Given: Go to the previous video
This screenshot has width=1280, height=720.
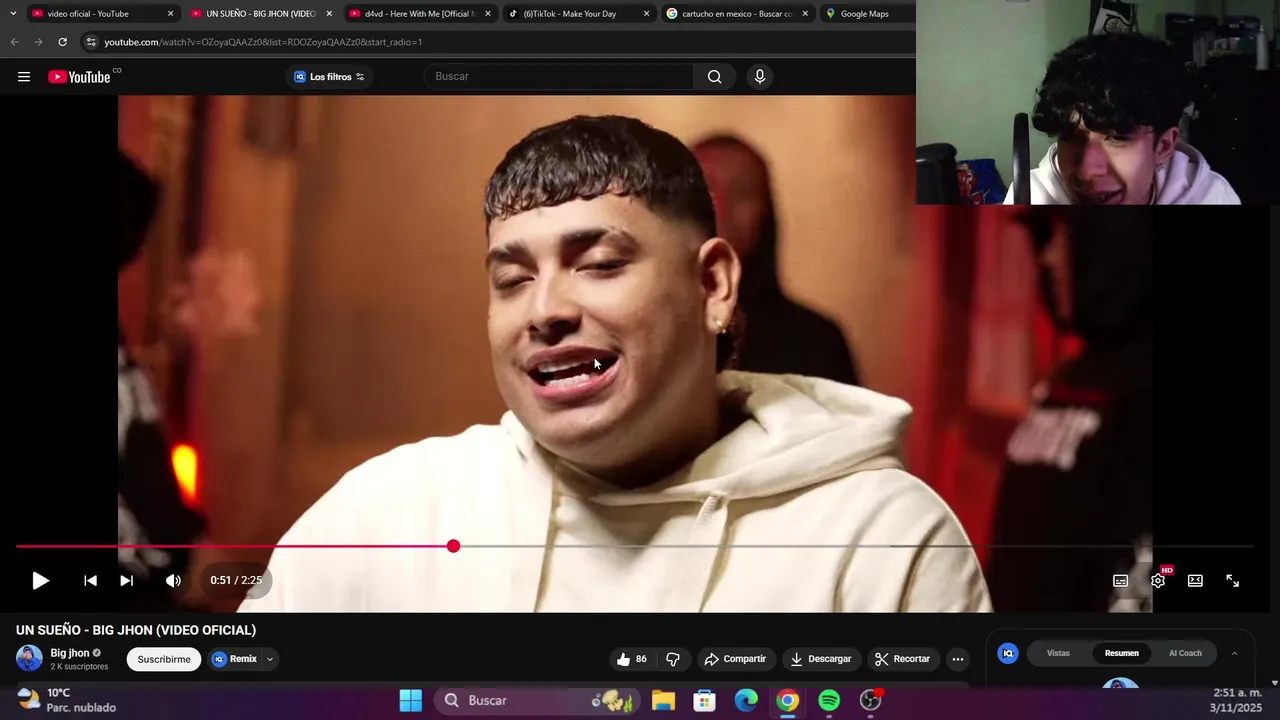Looking at the screenshot, I should pos(90,581).
